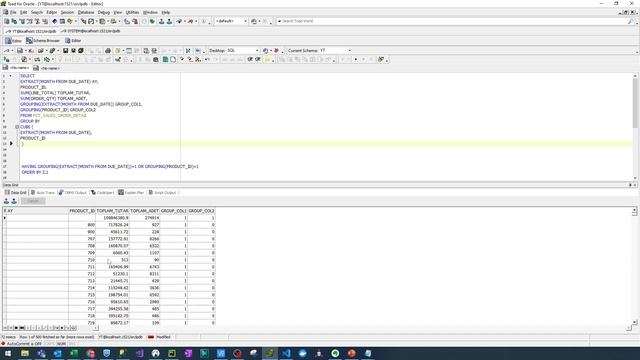Open Outlook from the taskbar
The height and width of the screenshot is (360, 640).
click(x=58, y=353)
